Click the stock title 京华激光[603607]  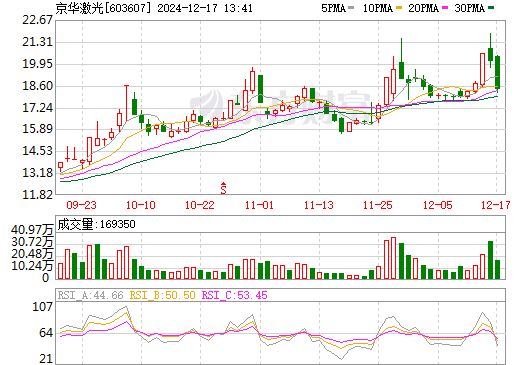coord(104,8)
